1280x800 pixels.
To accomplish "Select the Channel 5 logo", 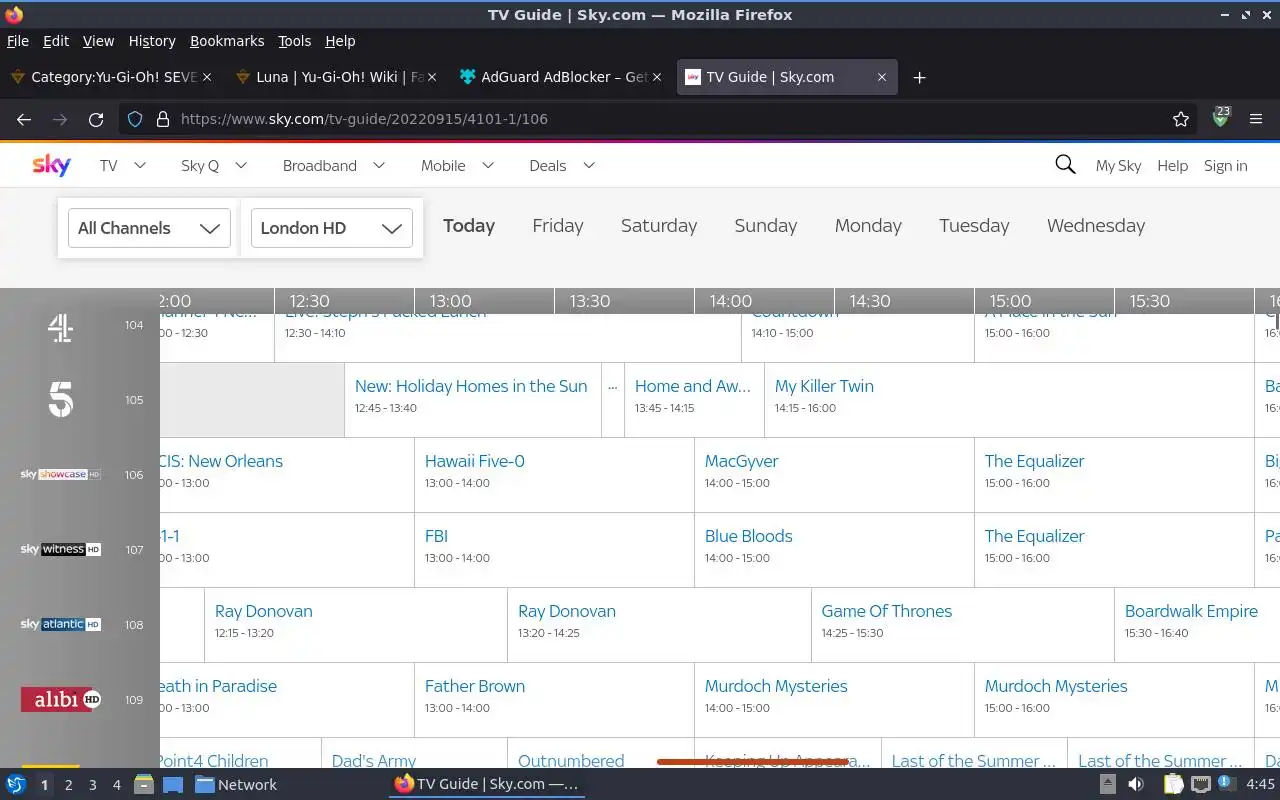I will [61, 400].
